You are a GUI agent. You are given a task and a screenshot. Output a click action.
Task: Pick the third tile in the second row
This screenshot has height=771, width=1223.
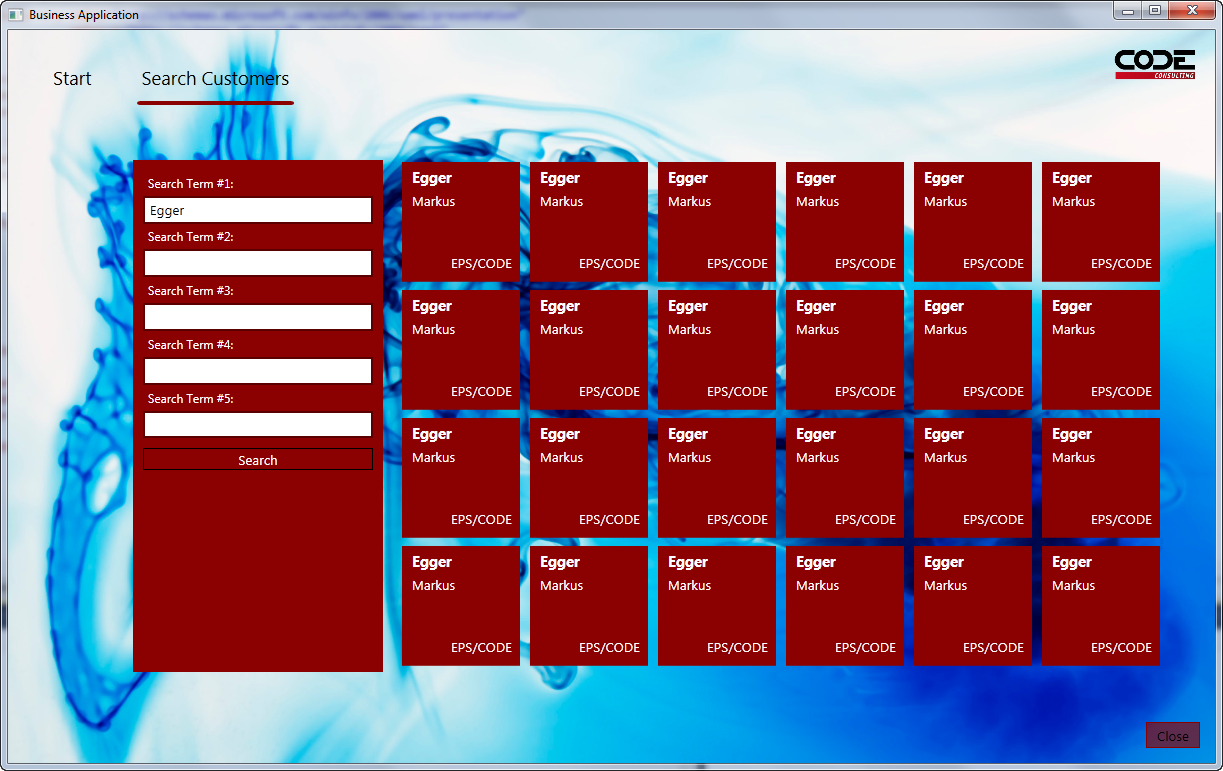(717, 349)
